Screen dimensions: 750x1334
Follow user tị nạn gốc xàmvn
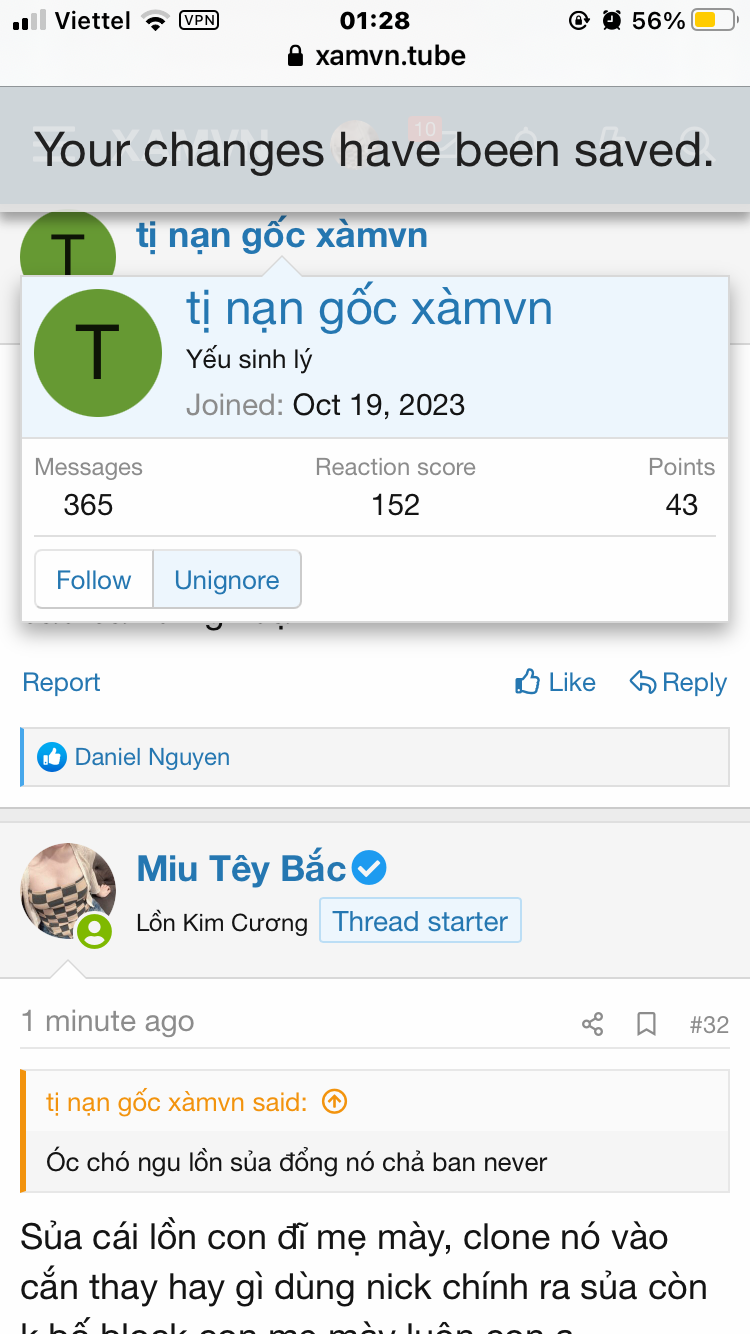coord(94,580)
